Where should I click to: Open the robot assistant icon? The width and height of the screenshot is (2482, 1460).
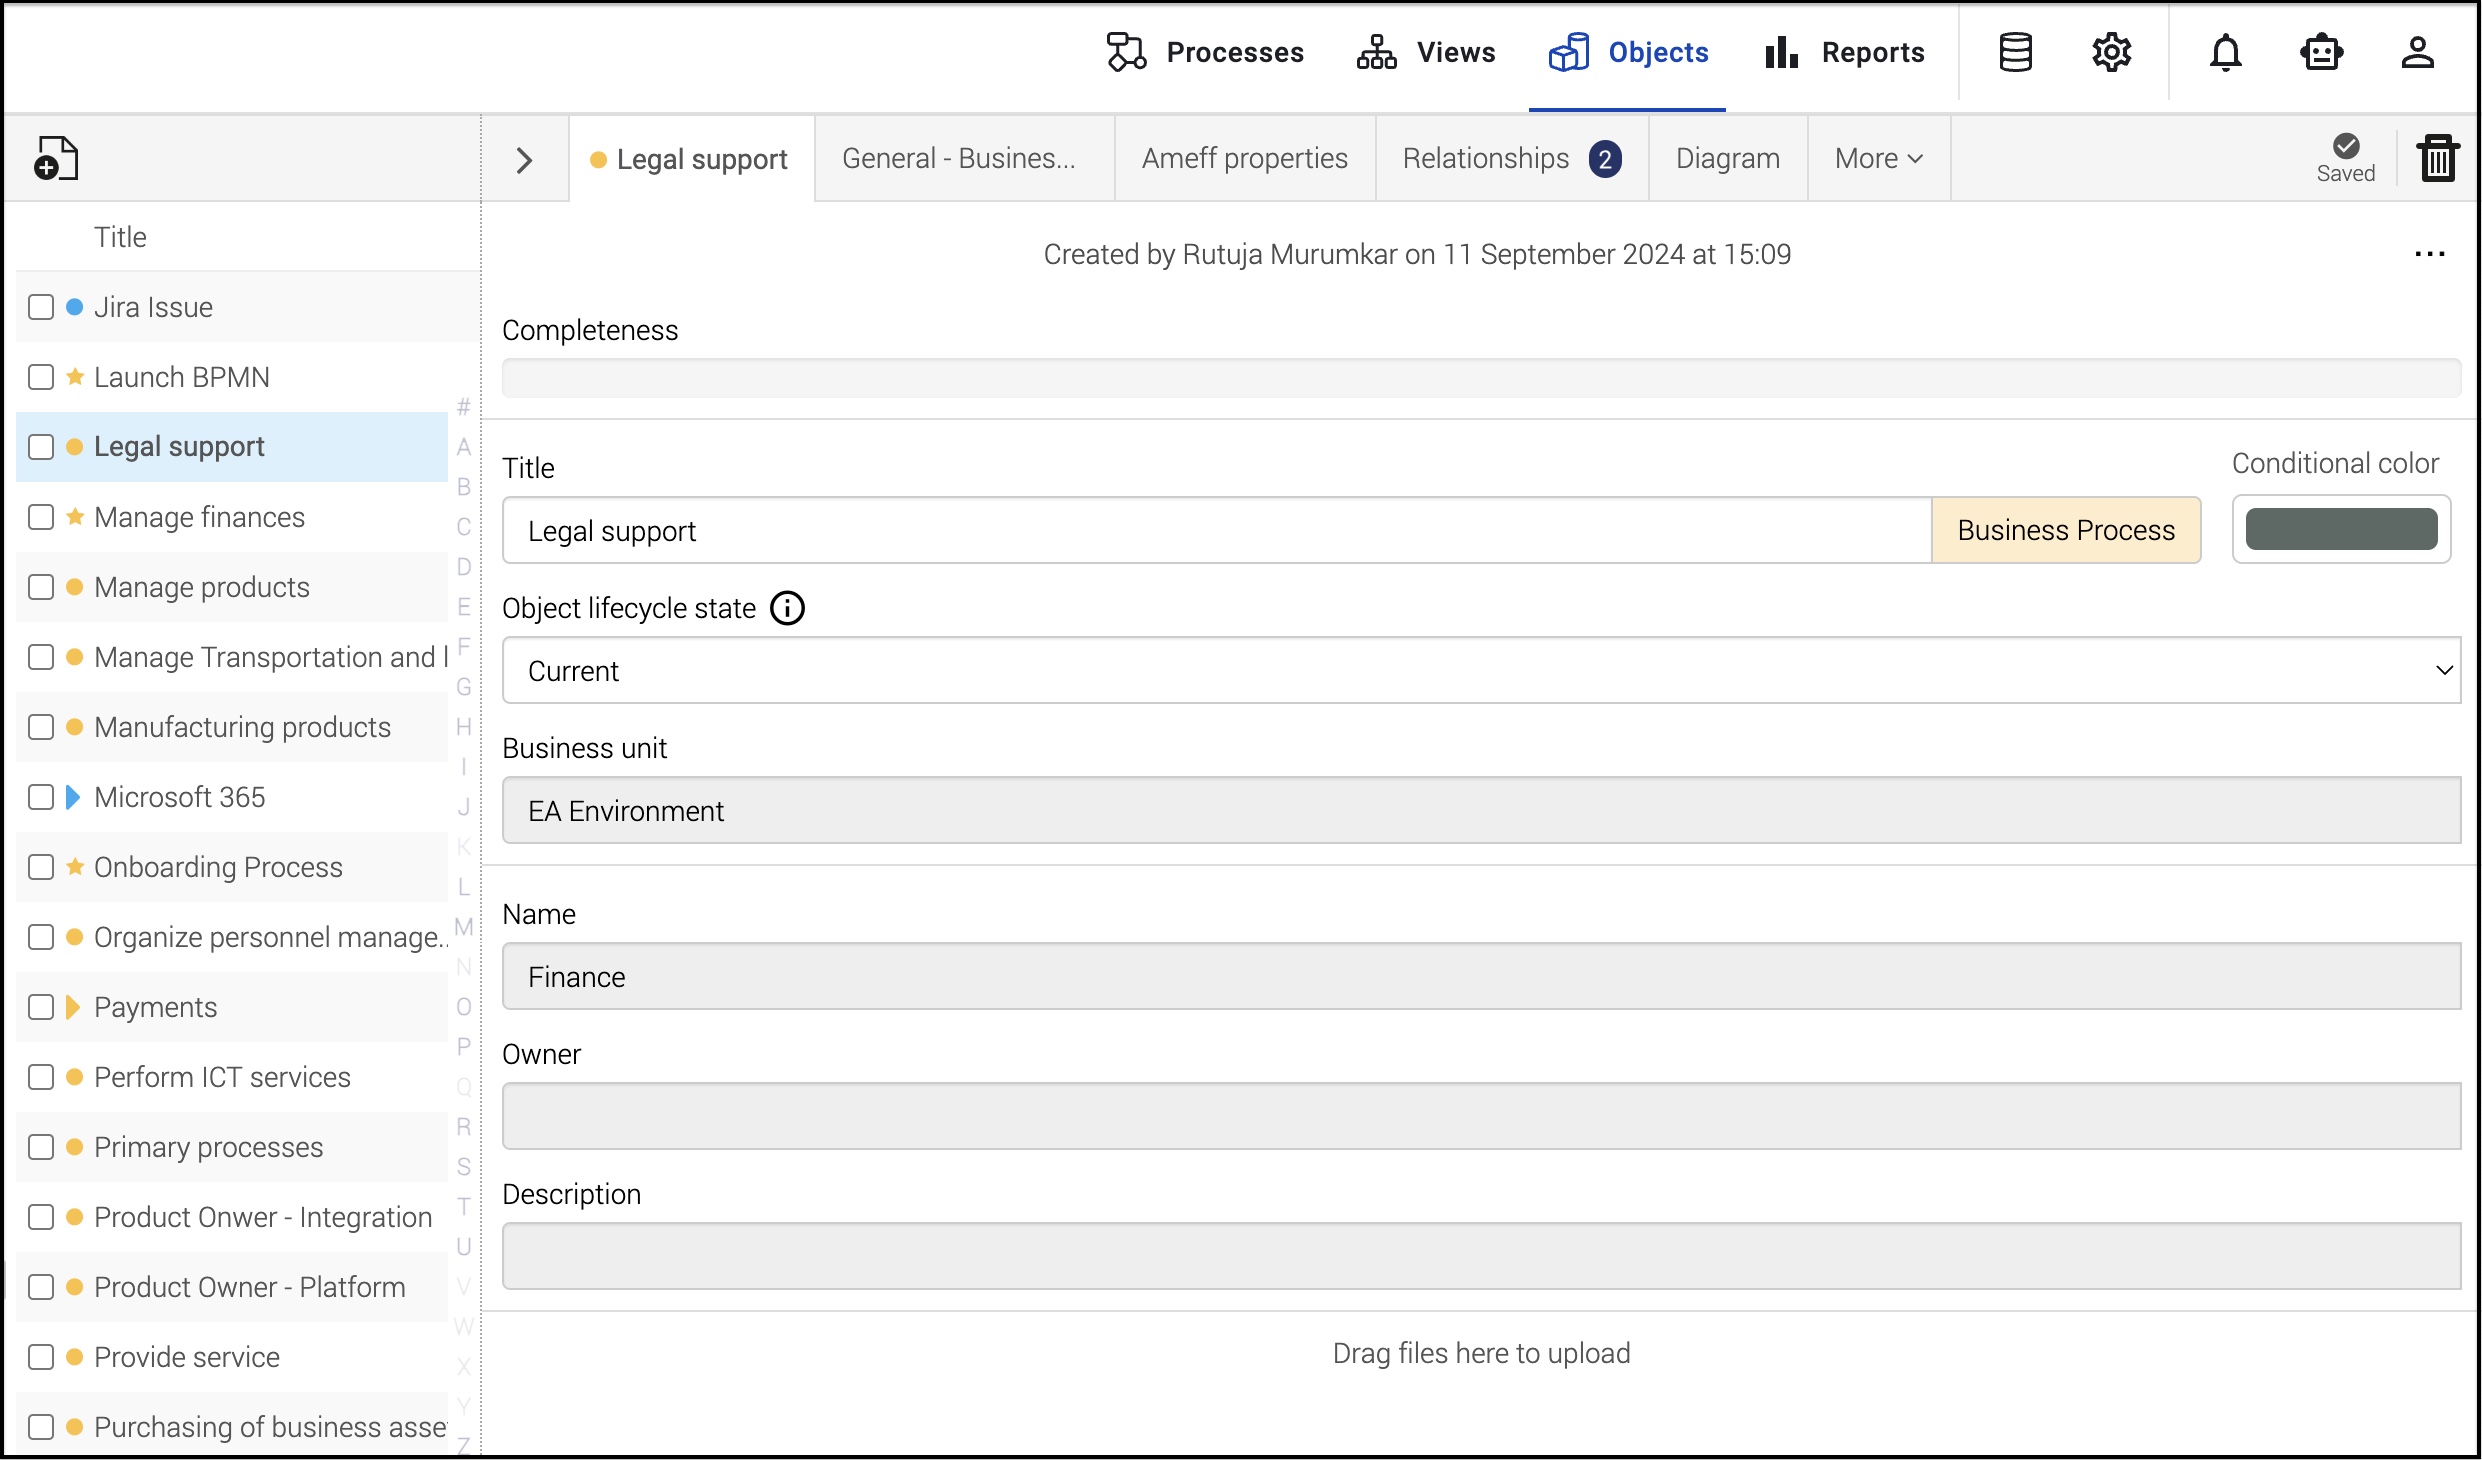tap(2321, 52)
